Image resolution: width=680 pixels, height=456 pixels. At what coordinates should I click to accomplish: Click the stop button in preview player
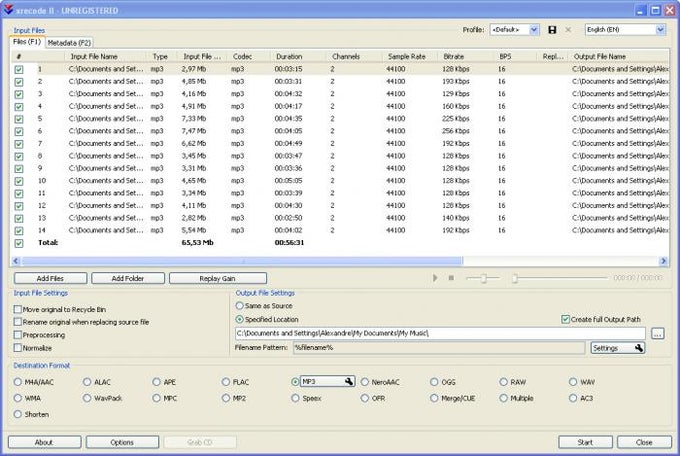click(x=451, y=278)
